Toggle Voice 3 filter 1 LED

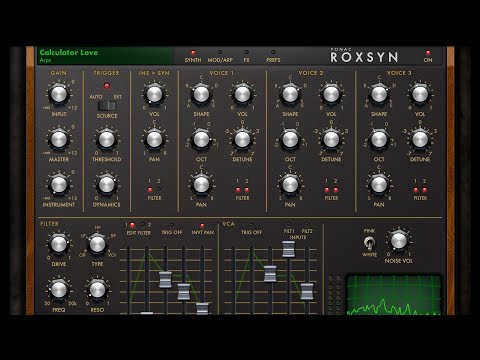pyautogui.click(x=416, y=190)
